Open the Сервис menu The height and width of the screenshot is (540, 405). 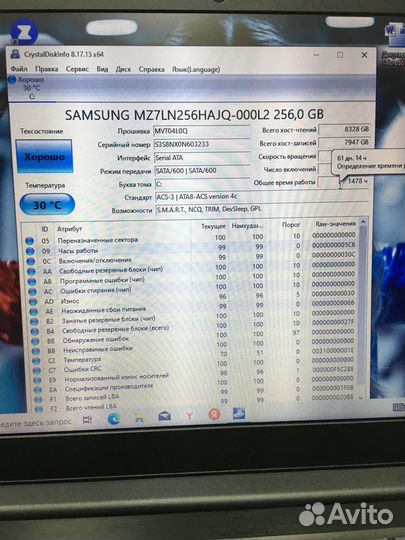(77, 69)
